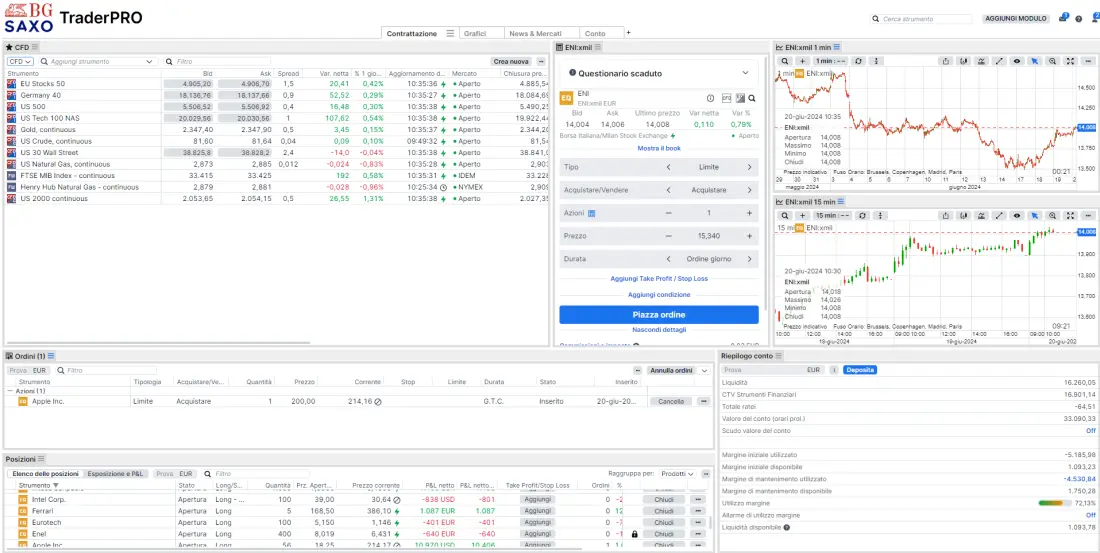Screen dimensions: 1100x553
Task: Open the CFD watchlist type dropdown
Action: (20, 62)
